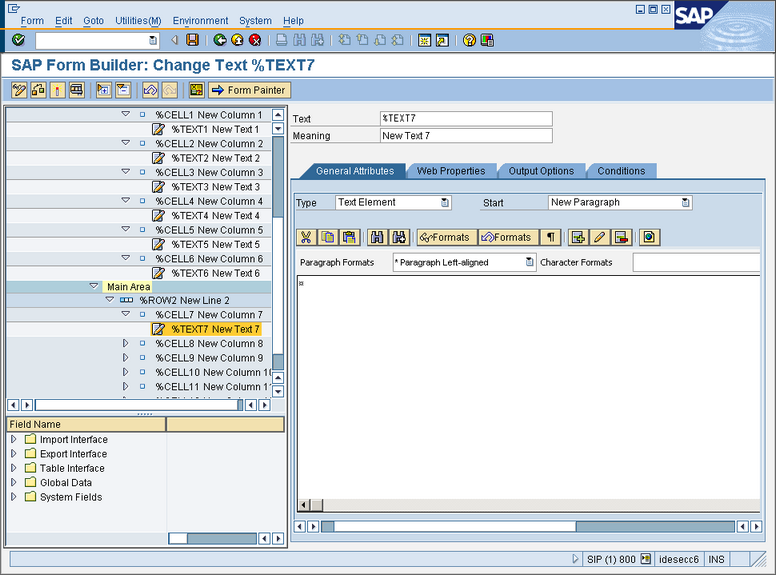Viewport: 776px width, 575px height.
Task: Open the Goto menu
Action: coord(94,21)
